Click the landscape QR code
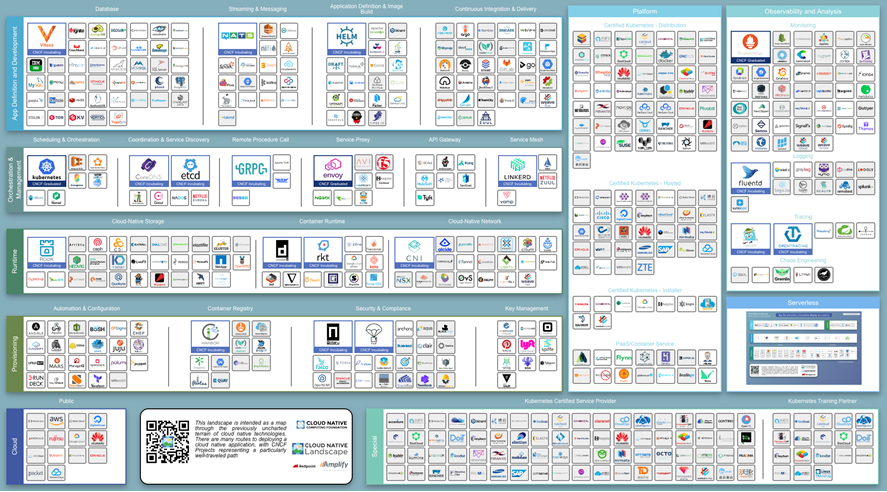 click(x=167, y=441)
